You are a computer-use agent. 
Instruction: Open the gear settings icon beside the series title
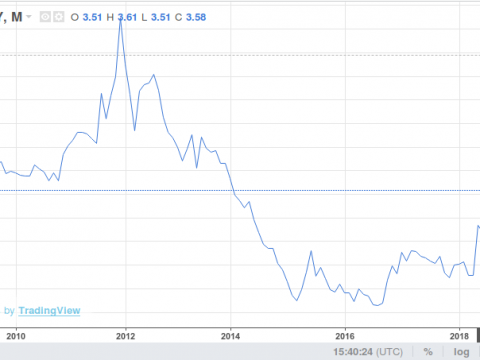click(x=58, y=17)
